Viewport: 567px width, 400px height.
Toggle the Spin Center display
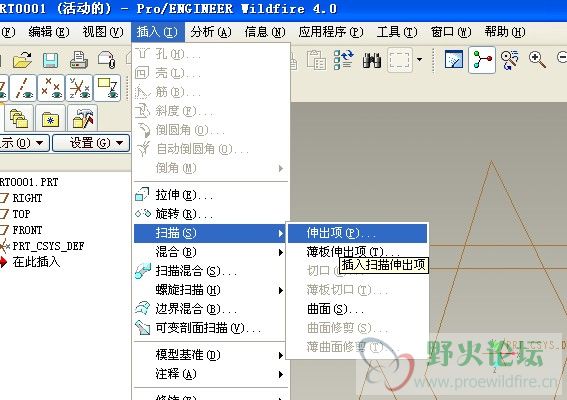click(x=482, y=59)
